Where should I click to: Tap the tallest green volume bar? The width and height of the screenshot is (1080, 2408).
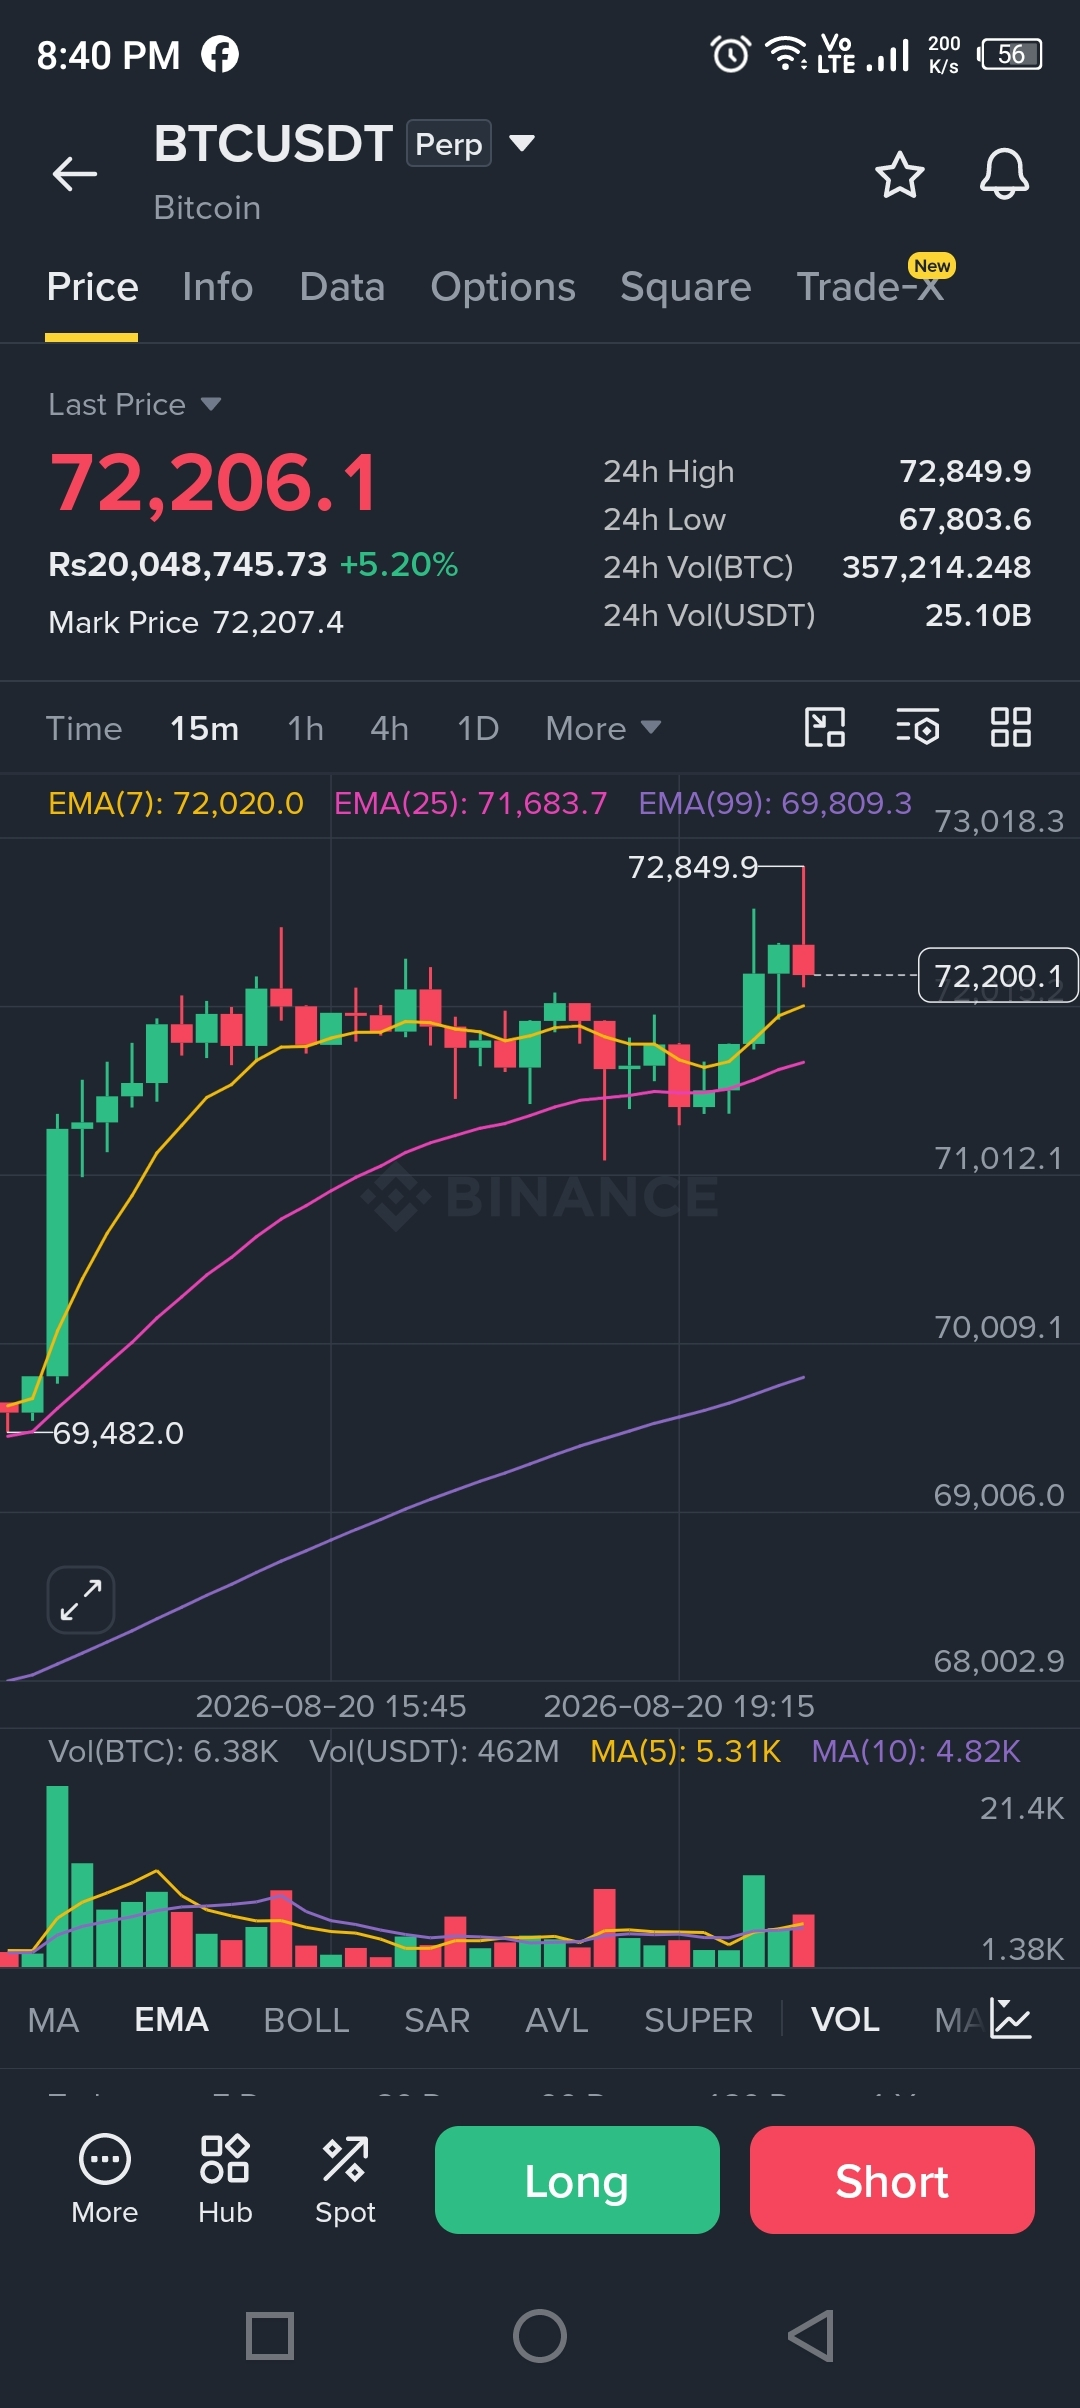click(x=58, y=1876)
